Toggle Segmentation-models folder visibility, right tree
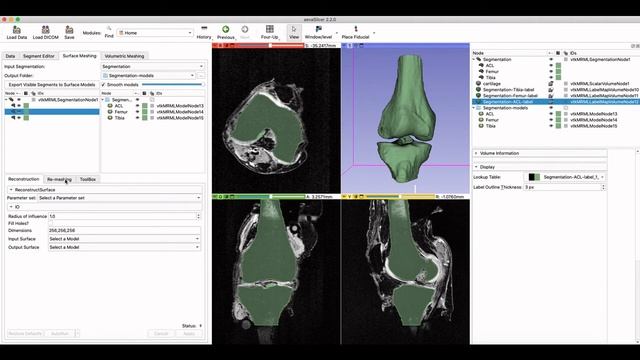Image resolution: width=640 pixels, height=360 pixels. pyautogui.click(x=551, y=108)
